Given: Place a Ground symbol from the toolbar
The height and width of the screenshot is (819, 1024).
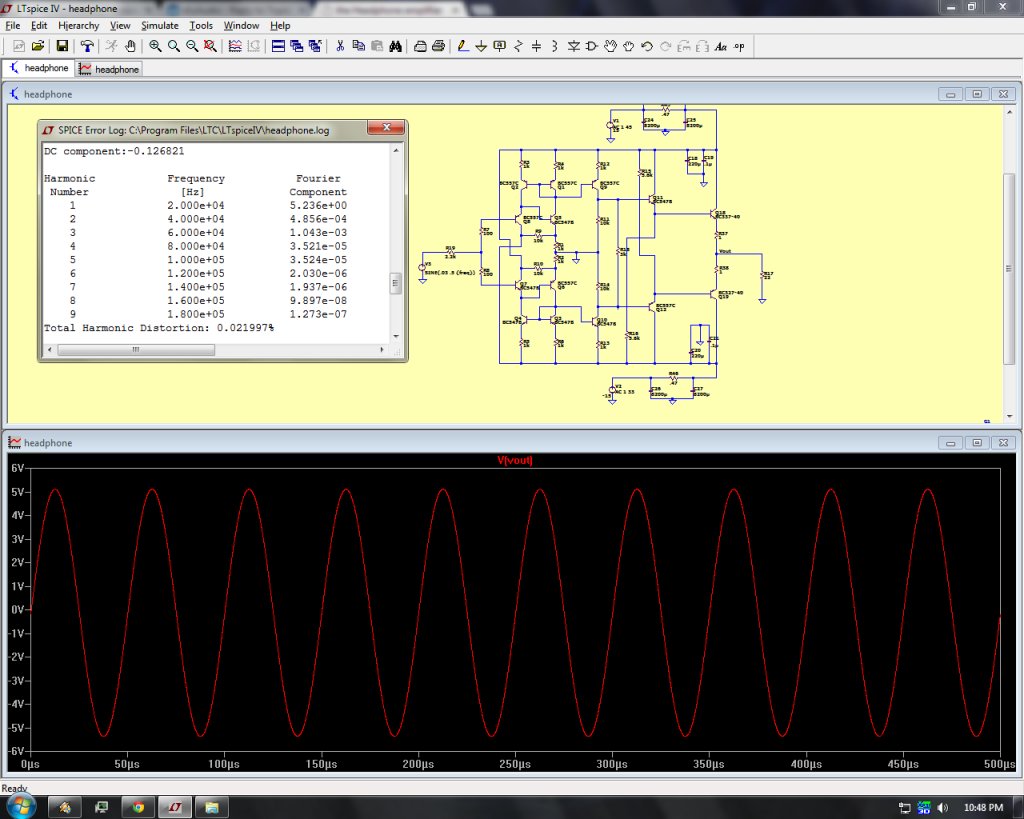Looking at the screenshot, I should [481, 46].
